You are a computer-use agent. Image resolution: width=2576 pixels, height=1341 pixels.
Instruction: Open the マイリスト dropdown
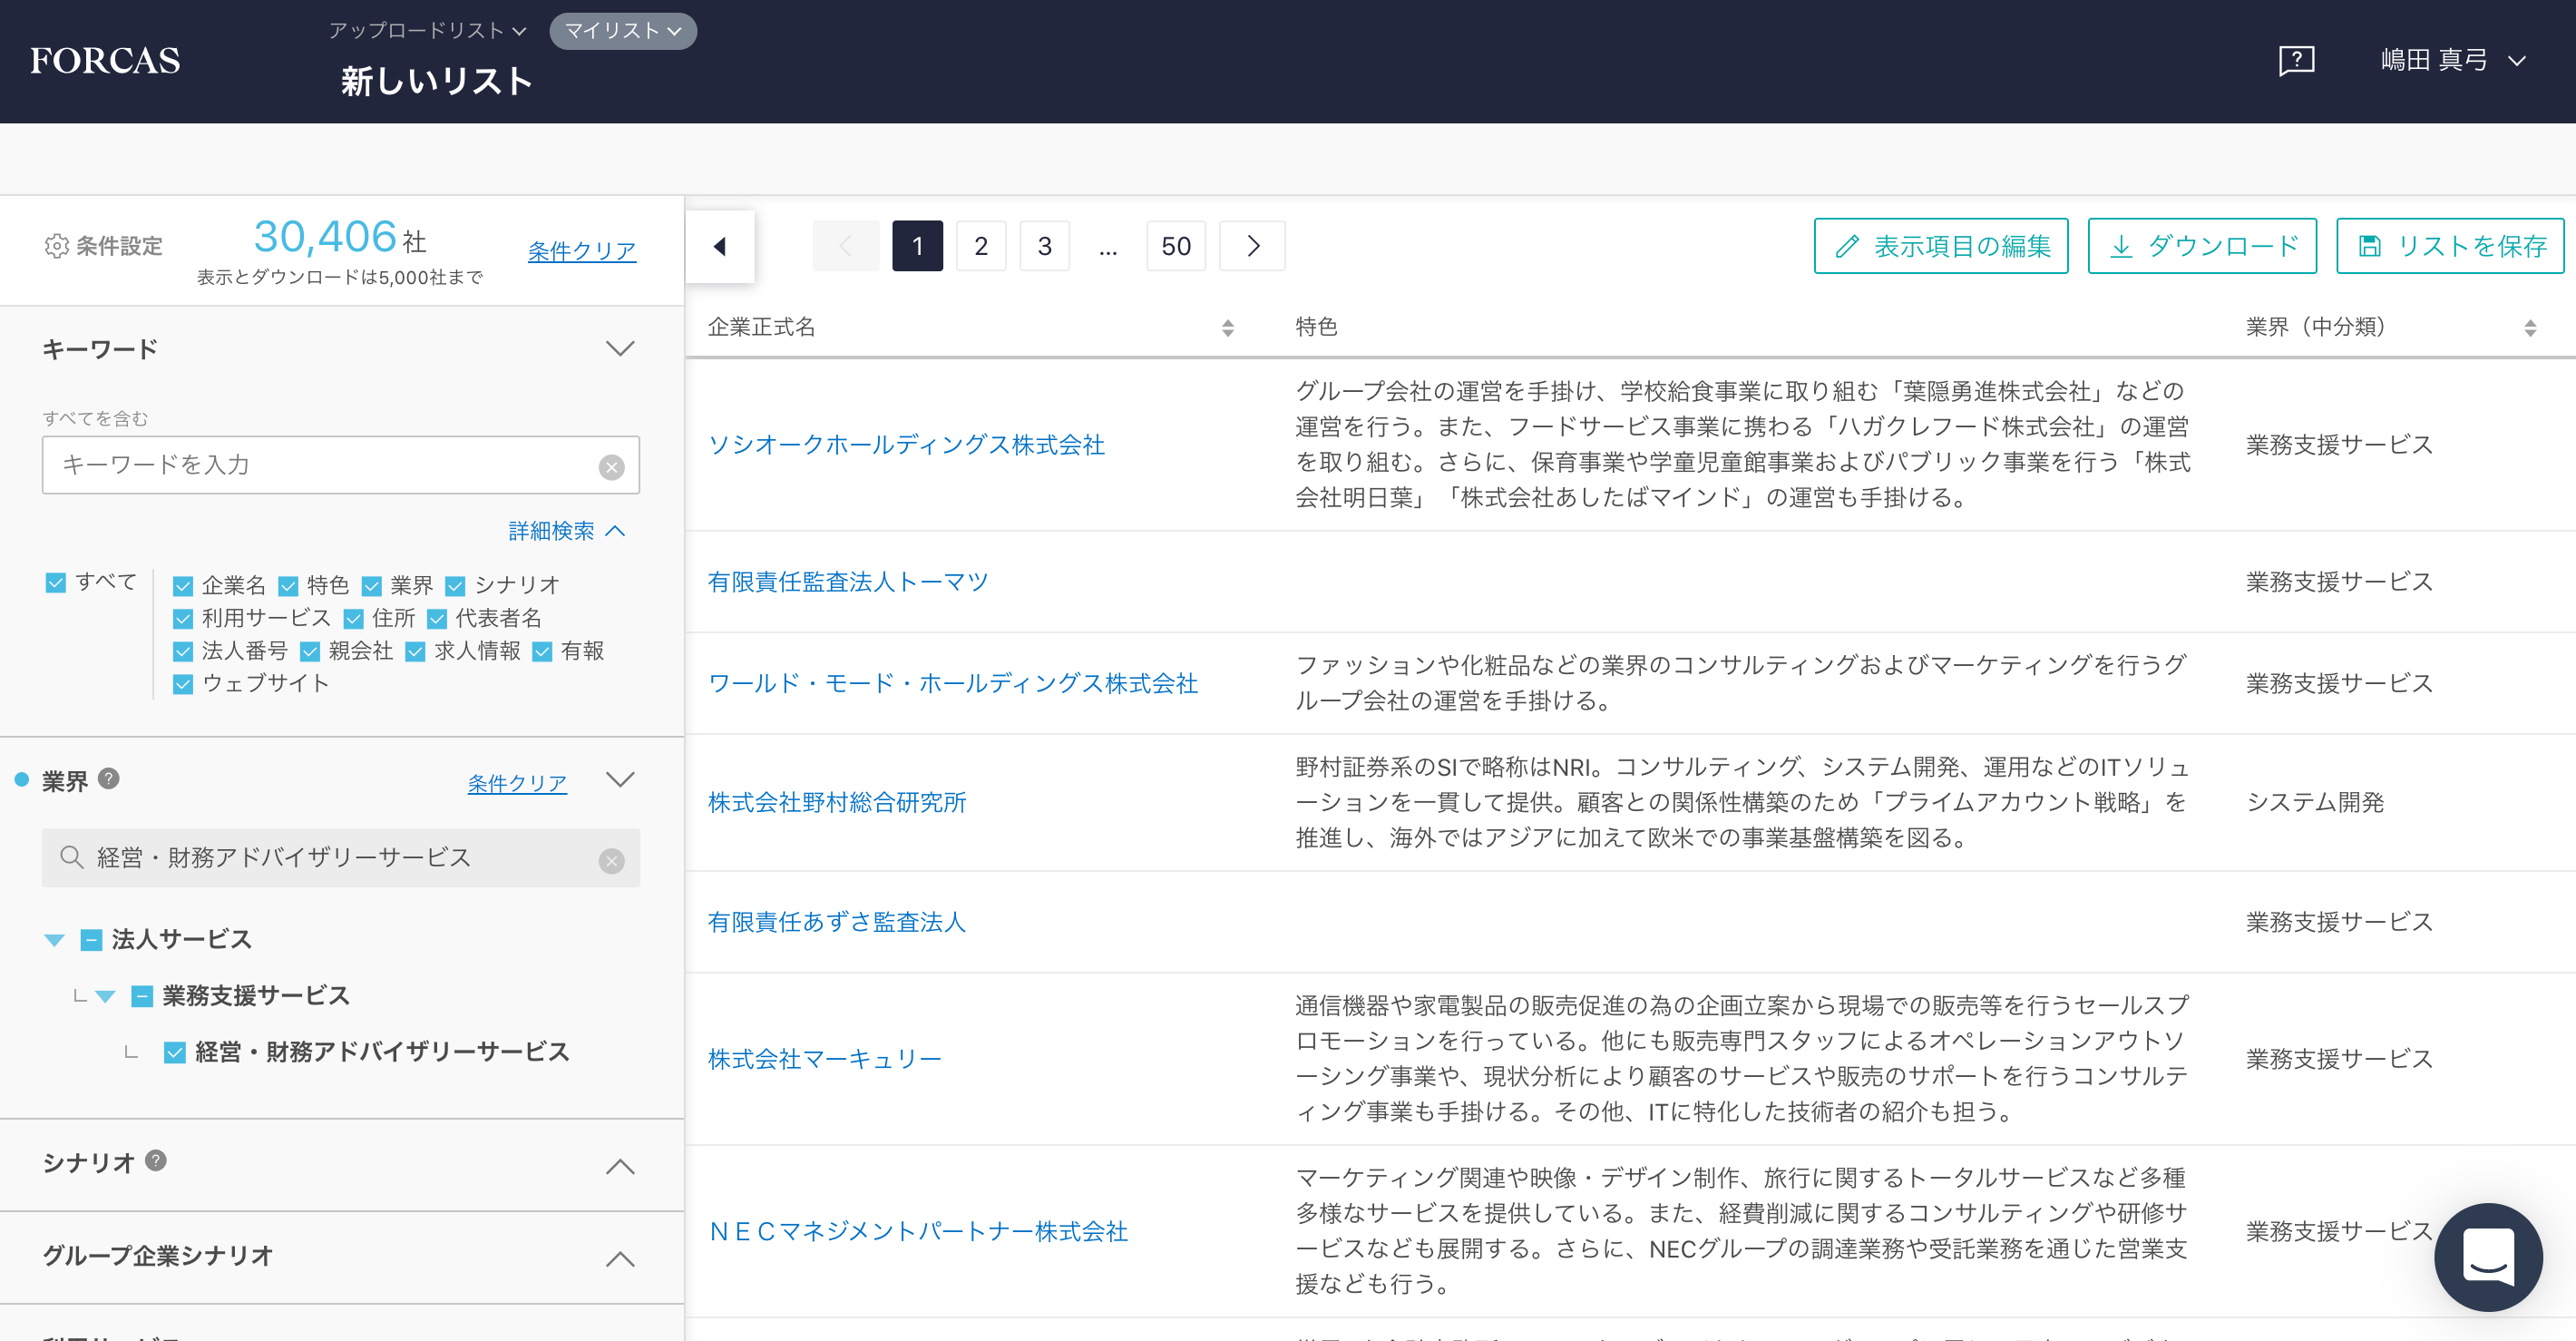pos(622,31)
